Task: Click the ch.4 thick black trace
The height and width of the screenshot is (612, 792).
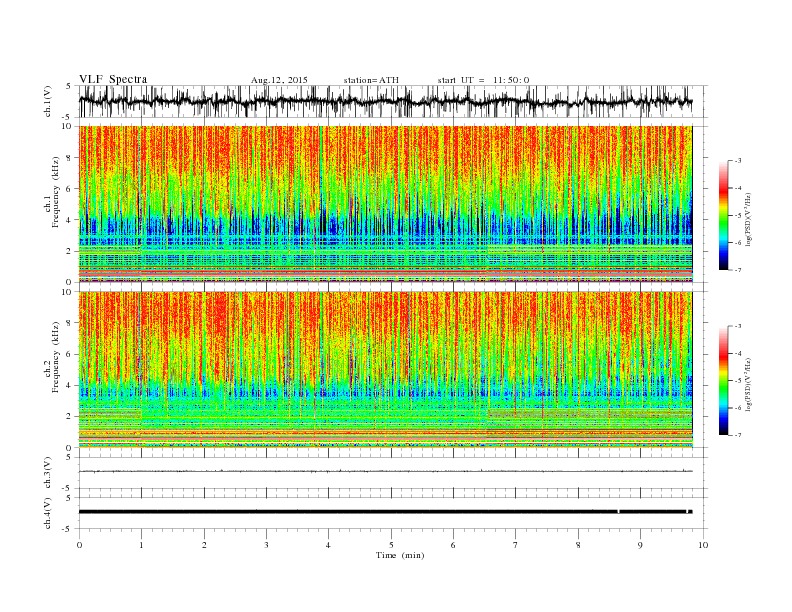Action: coord(385,512)
